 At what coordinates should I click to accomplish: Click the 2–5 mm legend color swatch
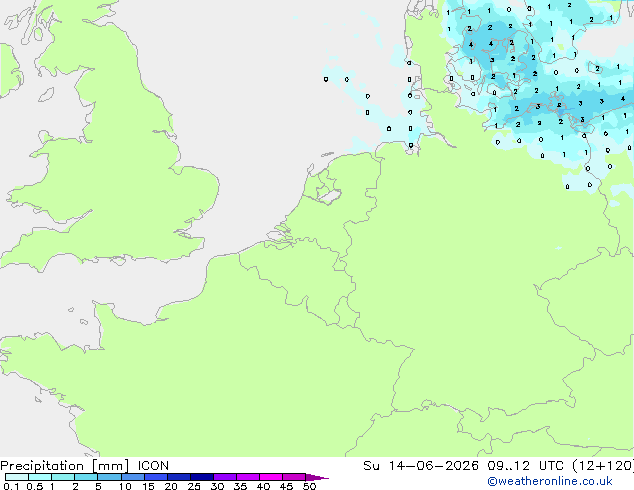(x=86, y=477)
